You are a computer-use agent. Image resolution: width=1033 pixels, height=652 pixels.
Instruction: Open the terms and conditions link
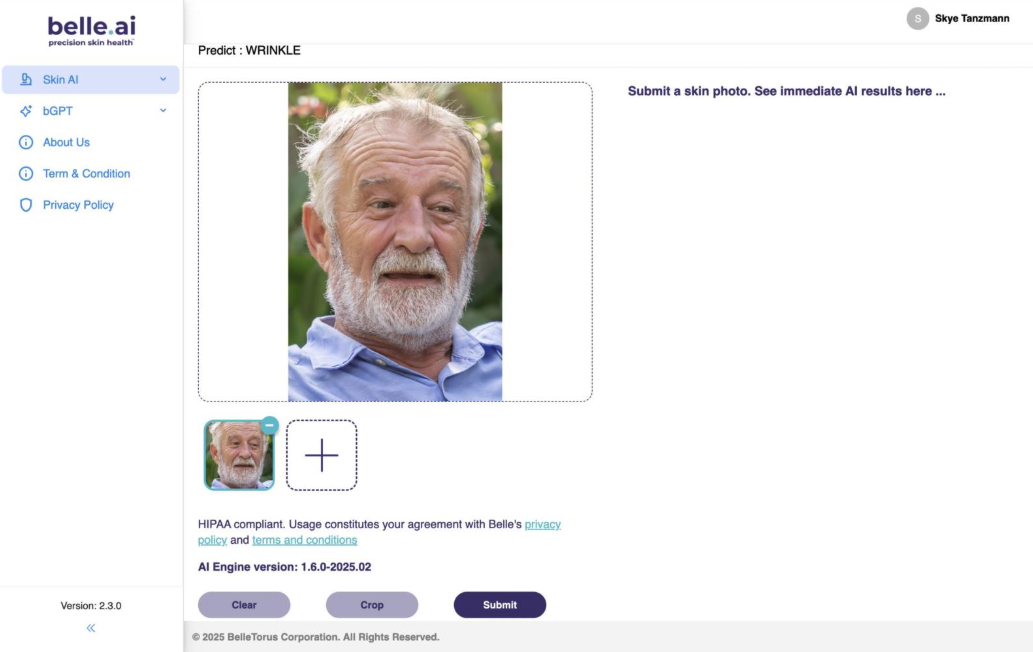(304, 540)
